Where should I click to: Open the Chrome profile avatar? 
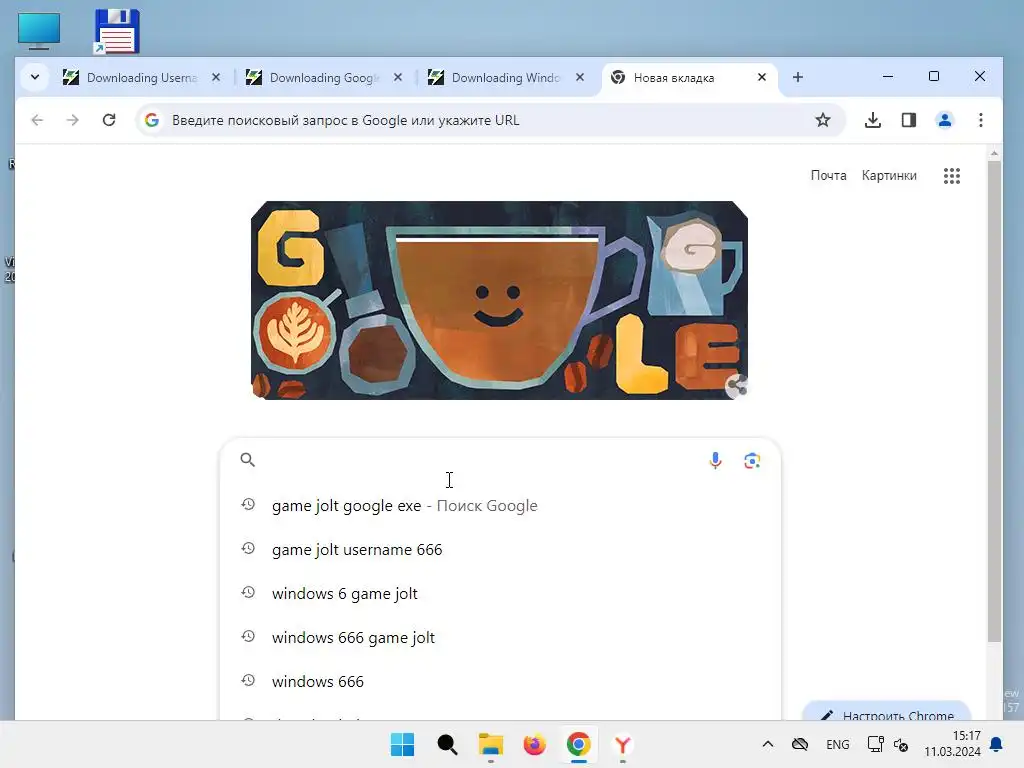pyautogui.click(x=944, y=120)
